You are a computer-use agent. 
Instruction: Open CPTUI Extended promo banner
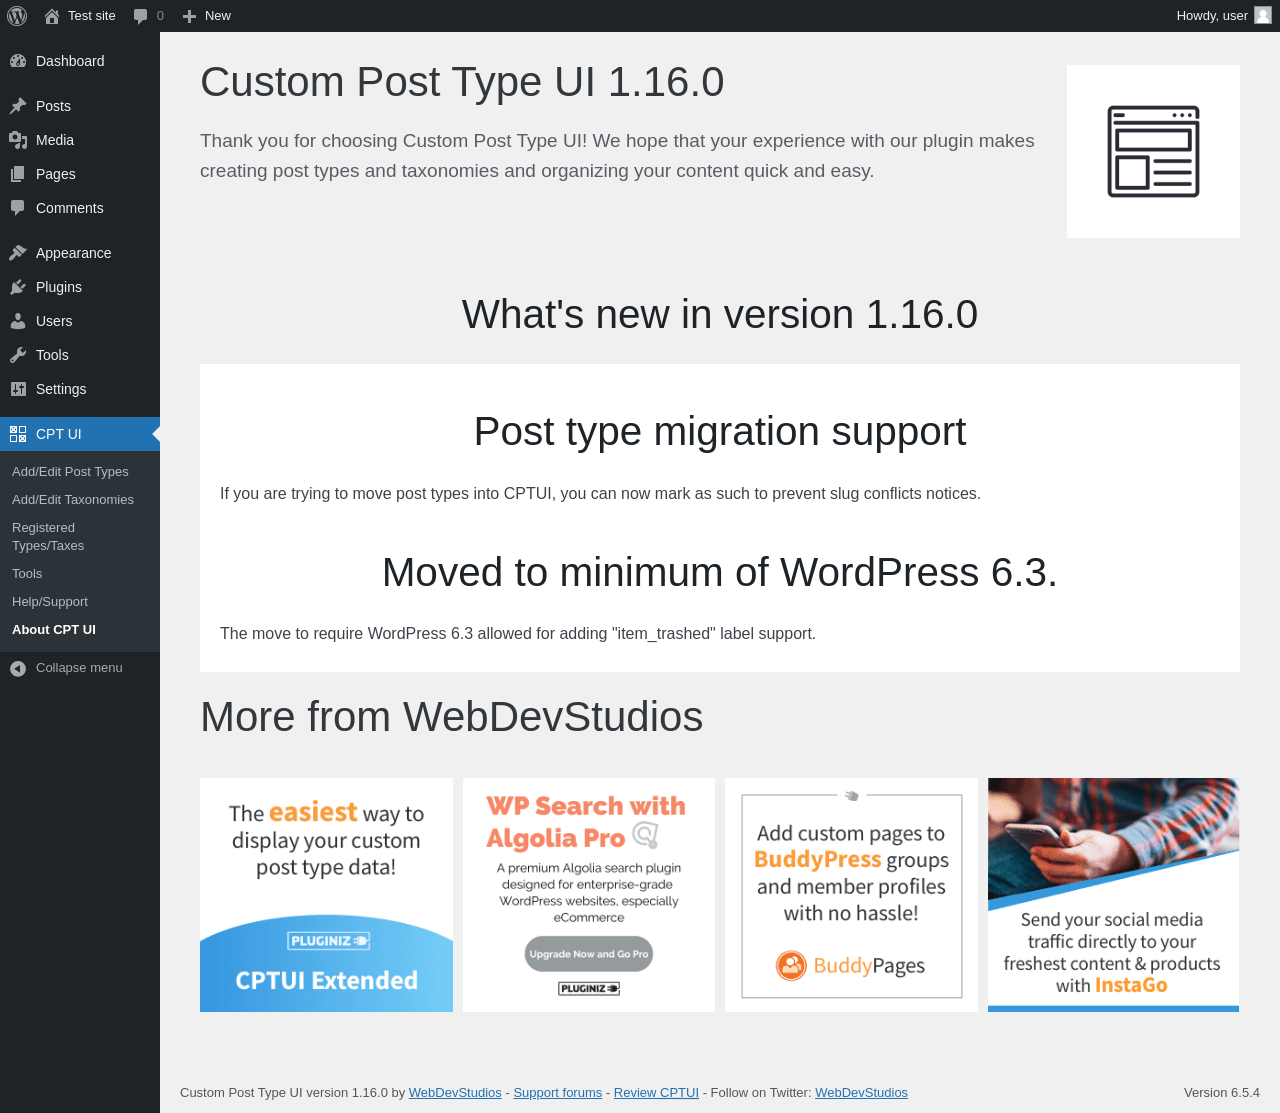click(326, 895)
